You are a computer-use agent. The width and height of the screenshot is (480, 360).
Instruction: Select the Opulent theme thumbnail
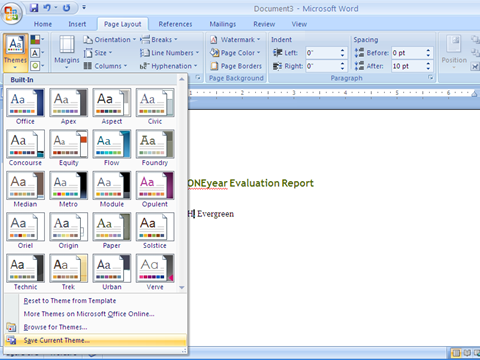pos(155,189)
